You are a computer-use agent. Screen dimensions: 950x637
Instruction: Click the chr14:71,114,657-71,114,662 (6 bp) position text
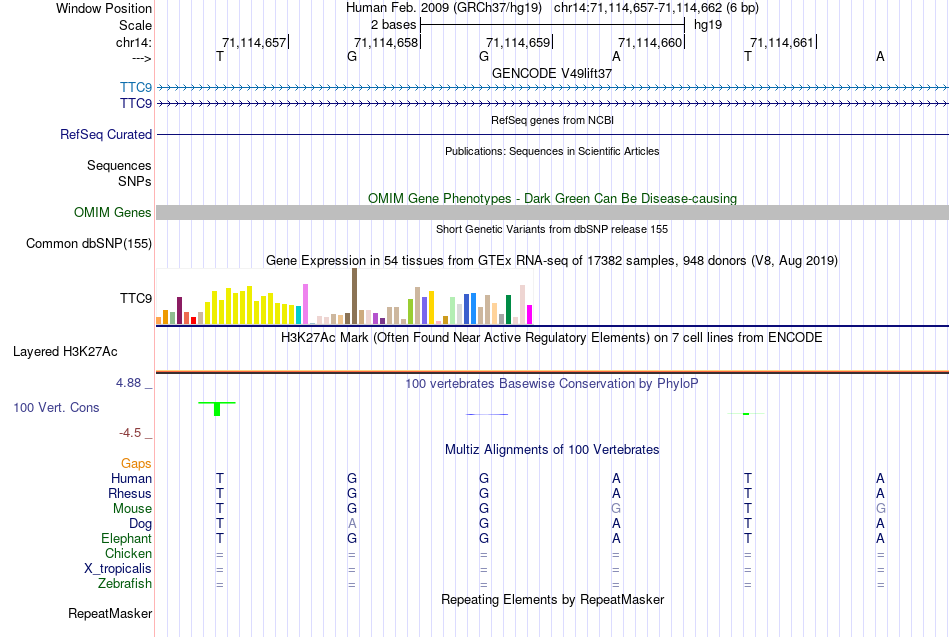point(656,8)
